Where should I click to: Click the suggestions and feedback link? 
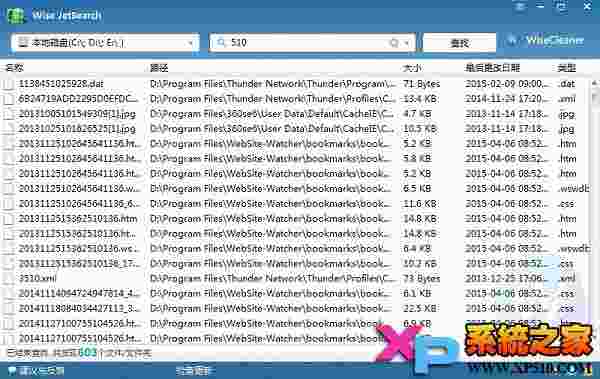pyautogui.click(x=41, y=371)
